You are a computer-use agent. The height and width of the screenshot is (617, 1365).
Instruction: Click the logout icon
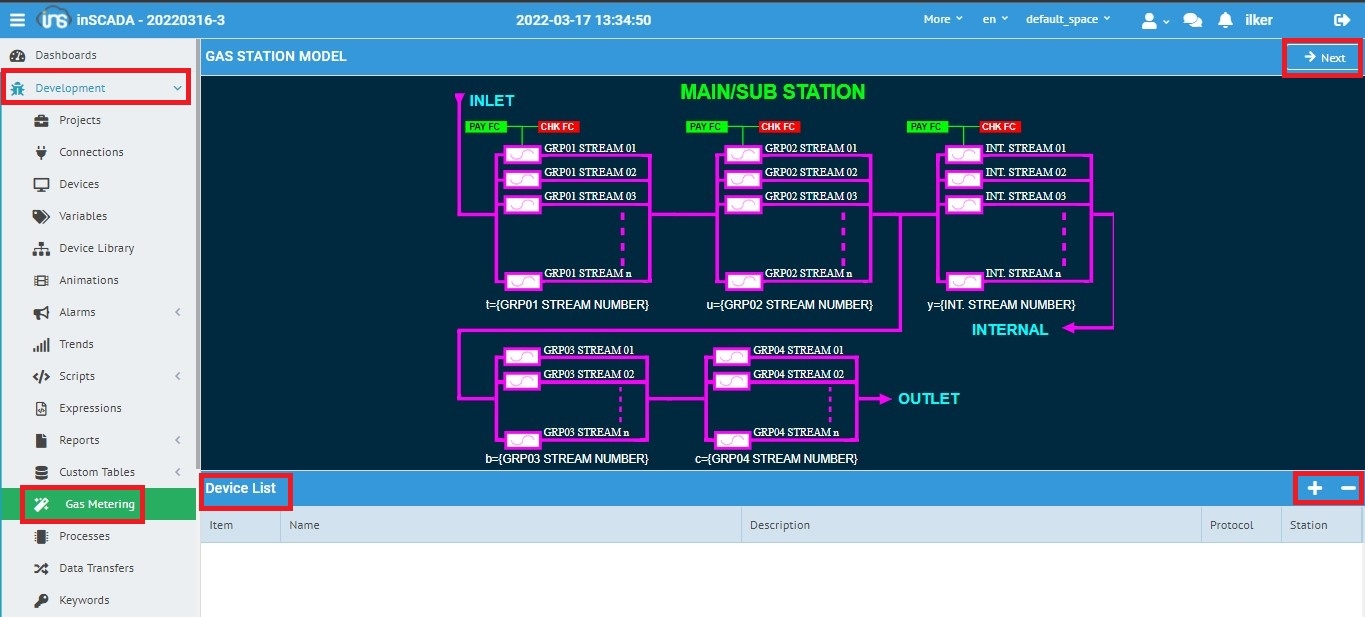[1342, 20]
